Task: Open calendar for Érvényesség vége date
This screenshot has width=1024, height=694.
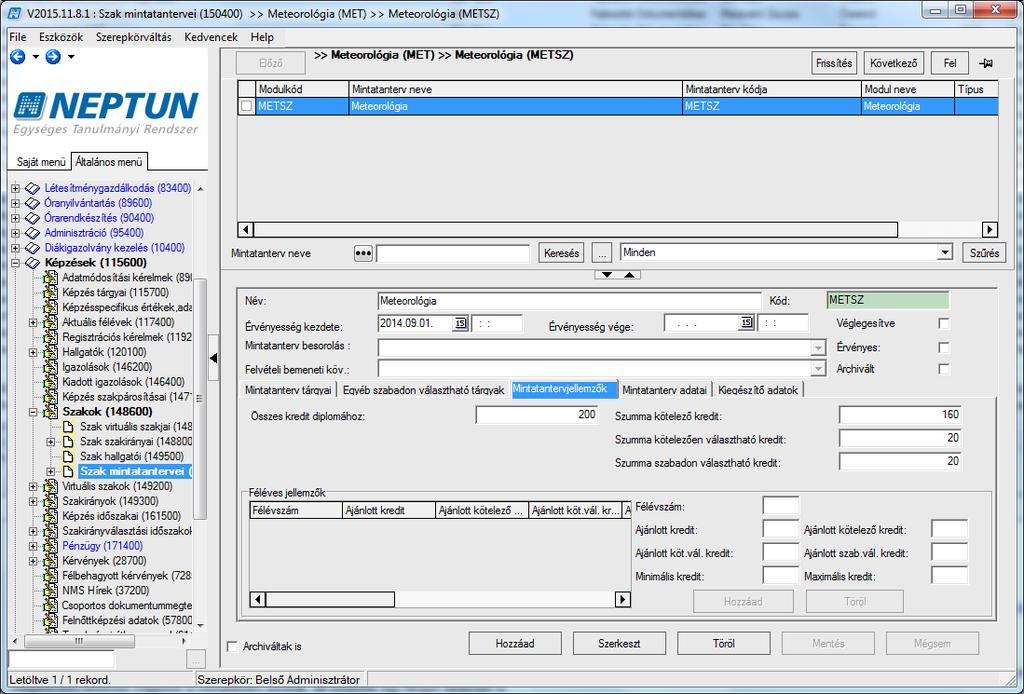Action: pos(746,323)
